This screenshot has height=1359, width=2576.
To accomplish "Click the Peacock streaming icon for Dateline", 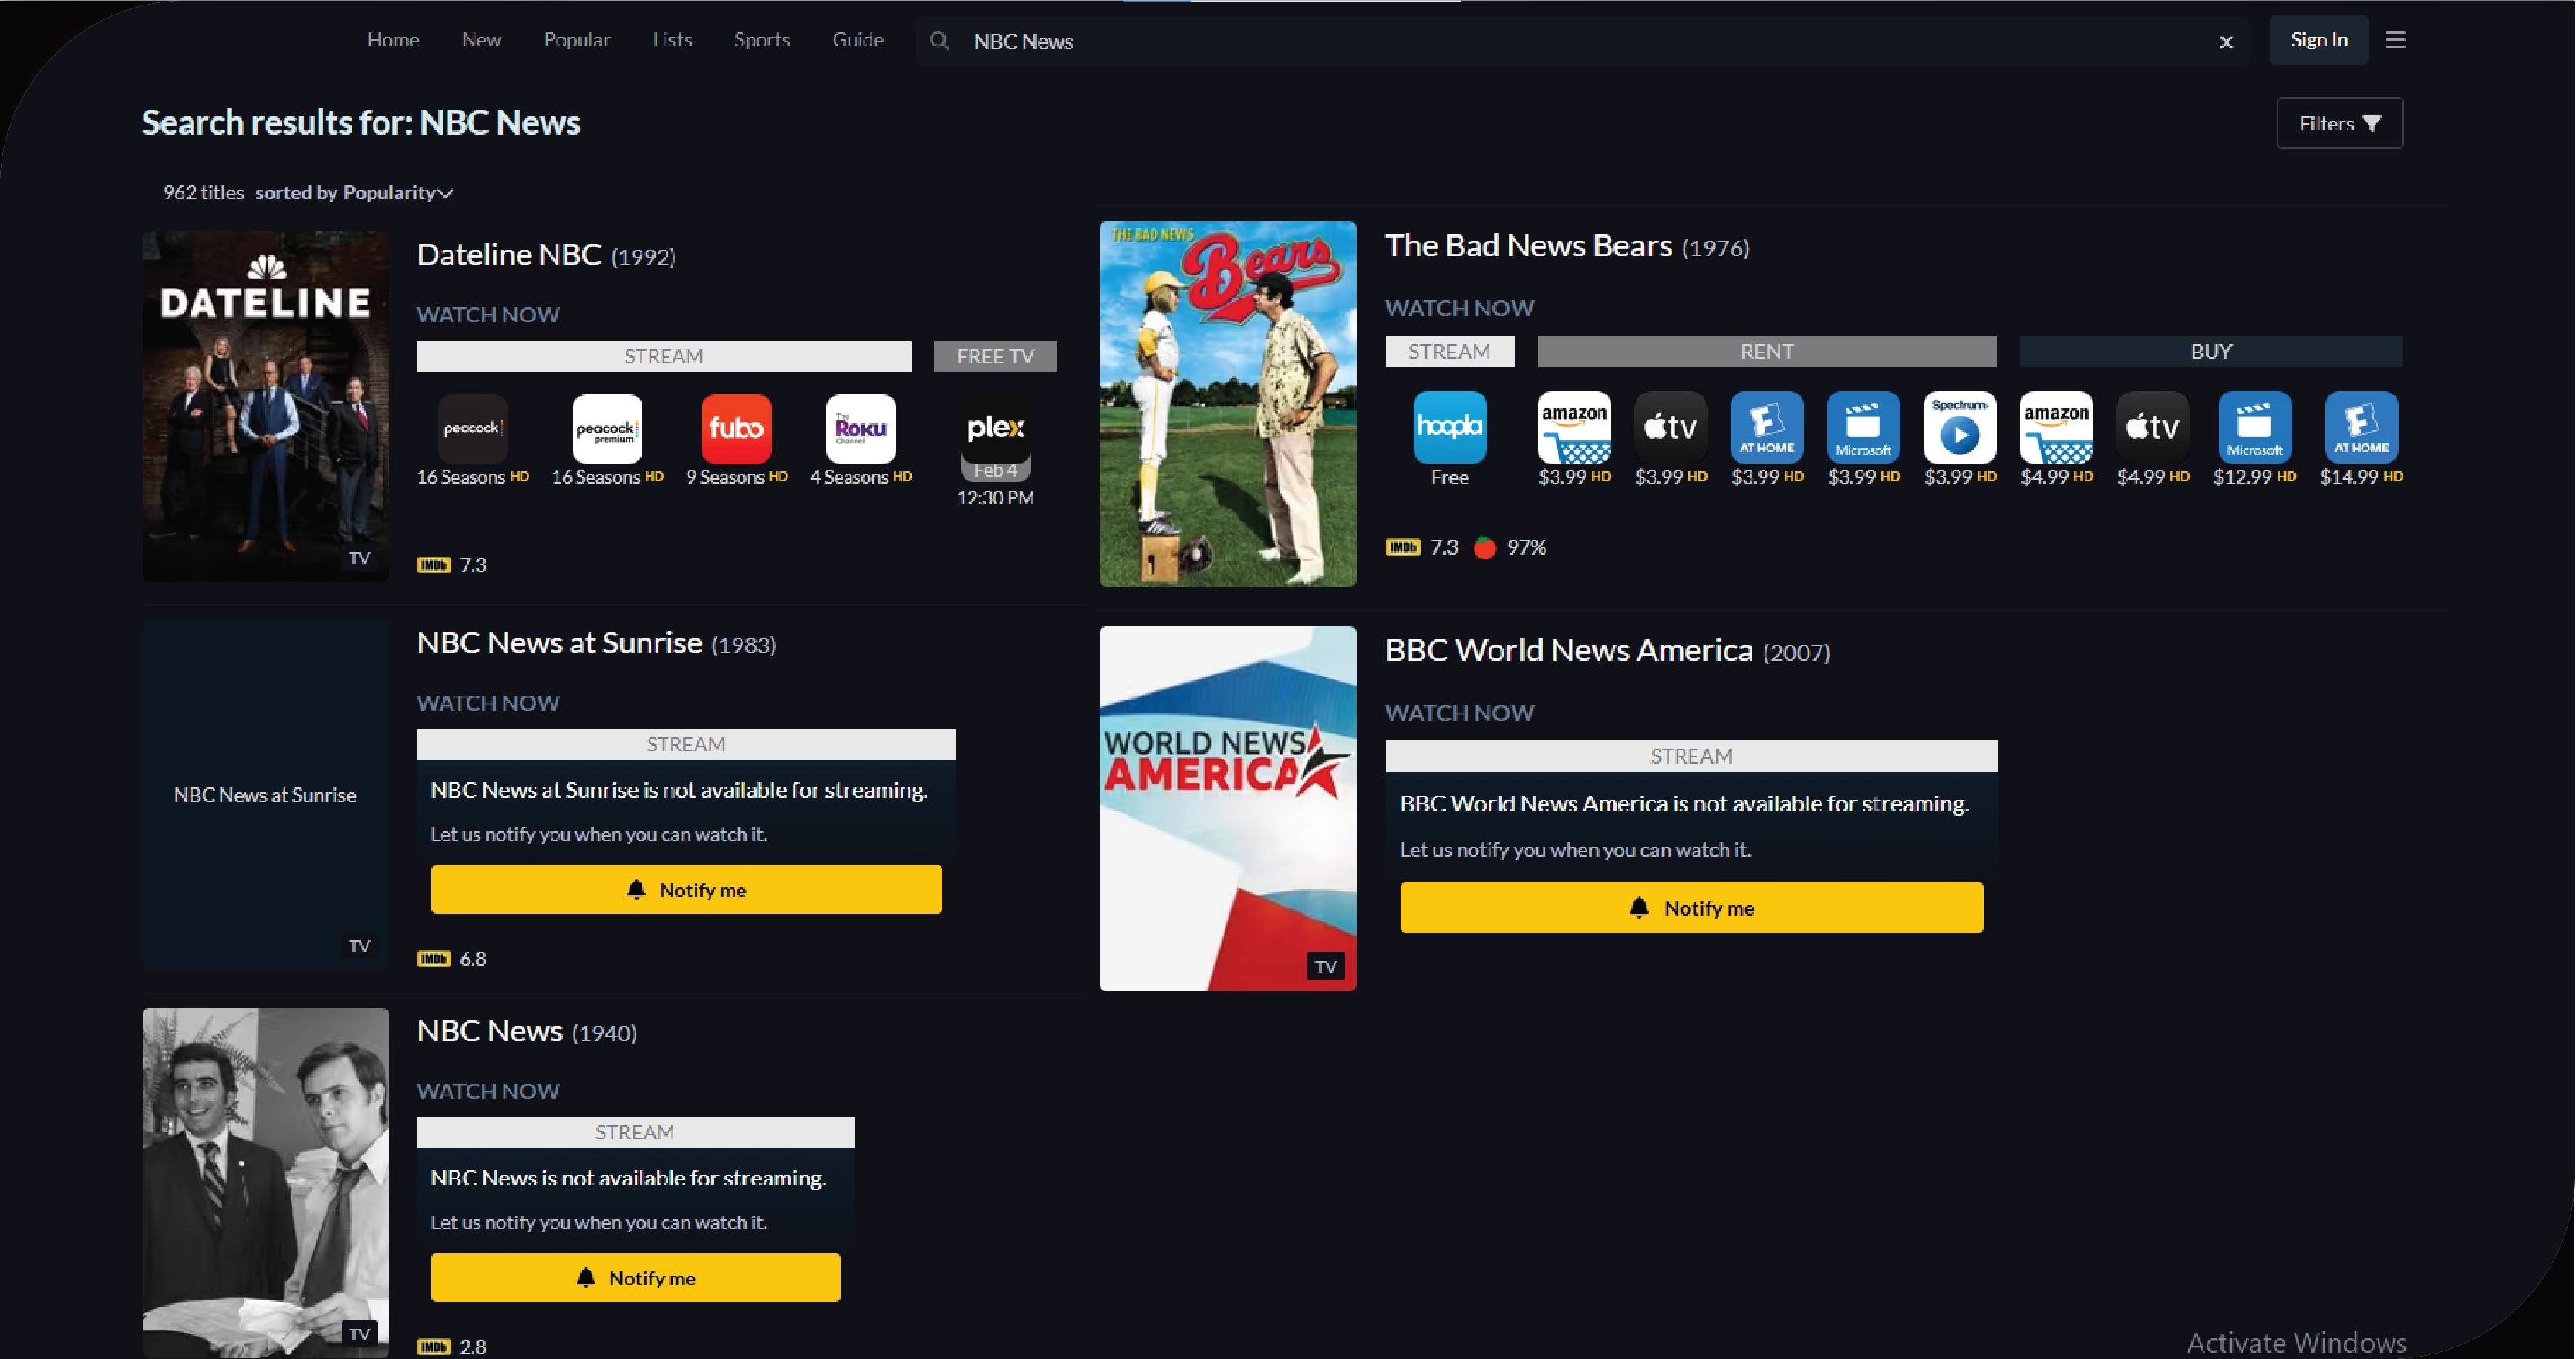I will tap(472, 428).
